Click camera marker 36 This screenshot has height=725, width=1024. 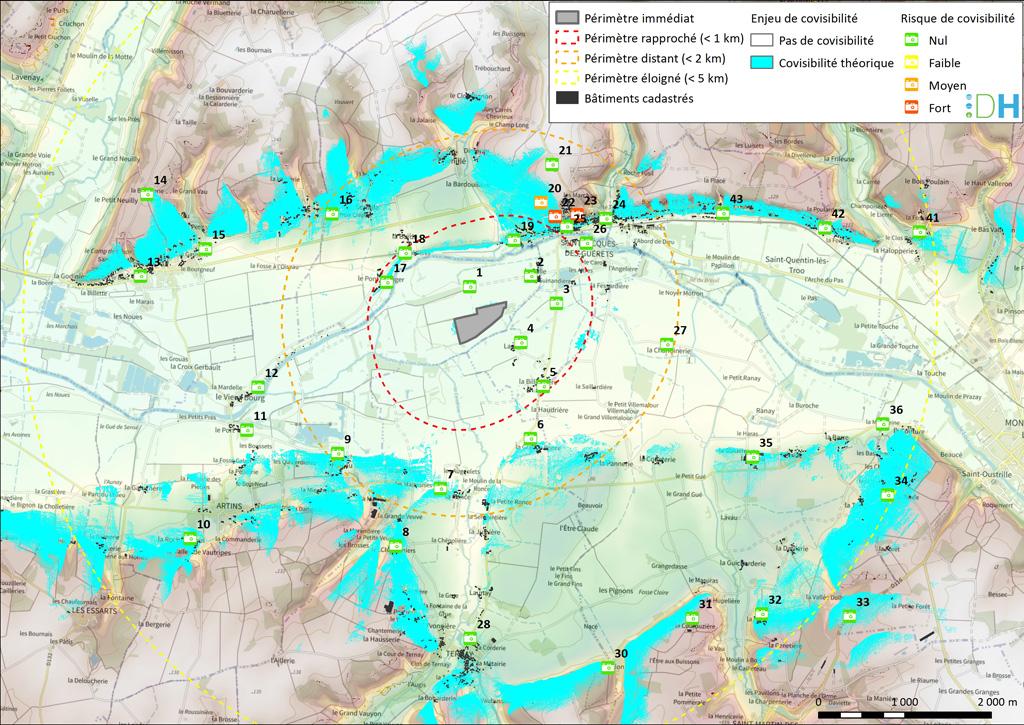(x=882, y=423)
